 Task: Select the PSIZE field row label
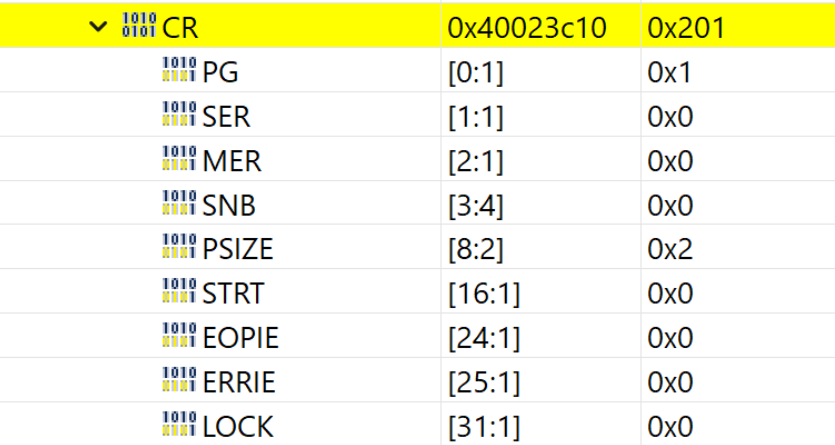[x=239, y=250]
